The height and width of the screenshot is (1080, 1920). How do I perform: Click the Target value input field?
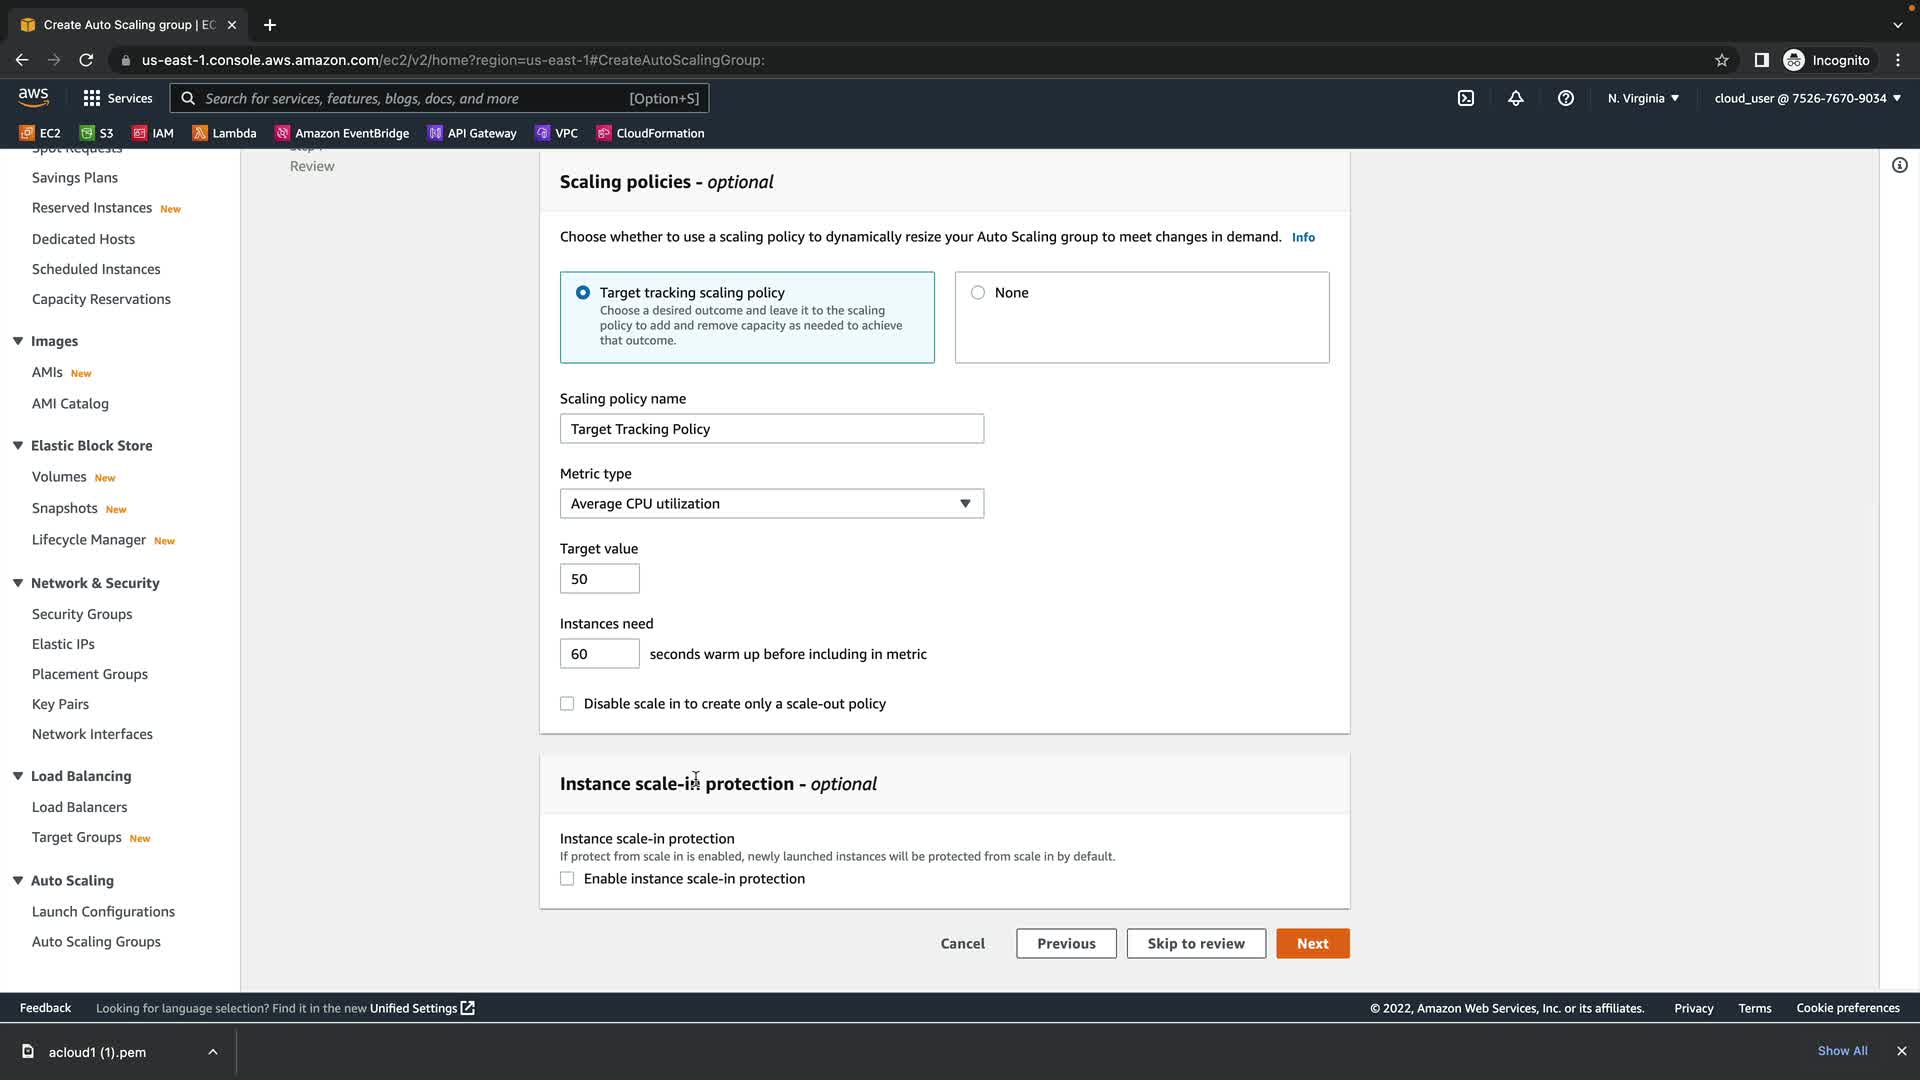click(x=599, y=579)
